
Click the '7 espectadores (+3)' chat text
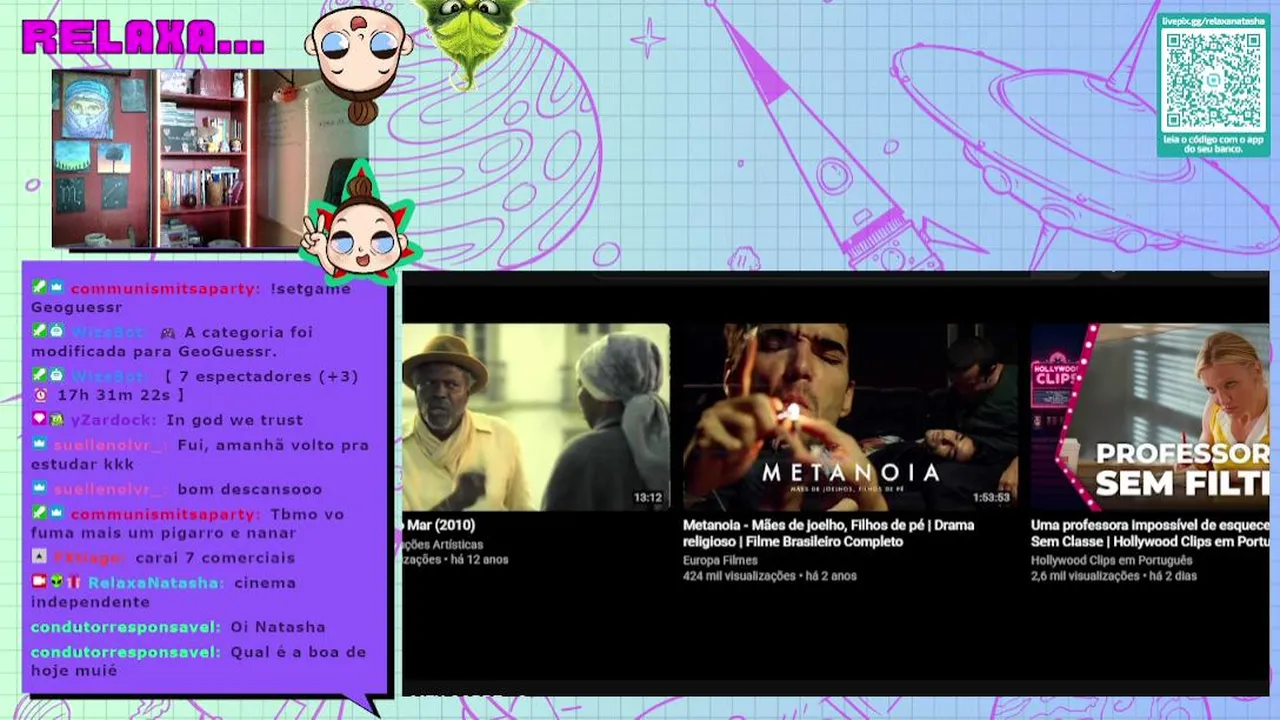click(260, 376)
